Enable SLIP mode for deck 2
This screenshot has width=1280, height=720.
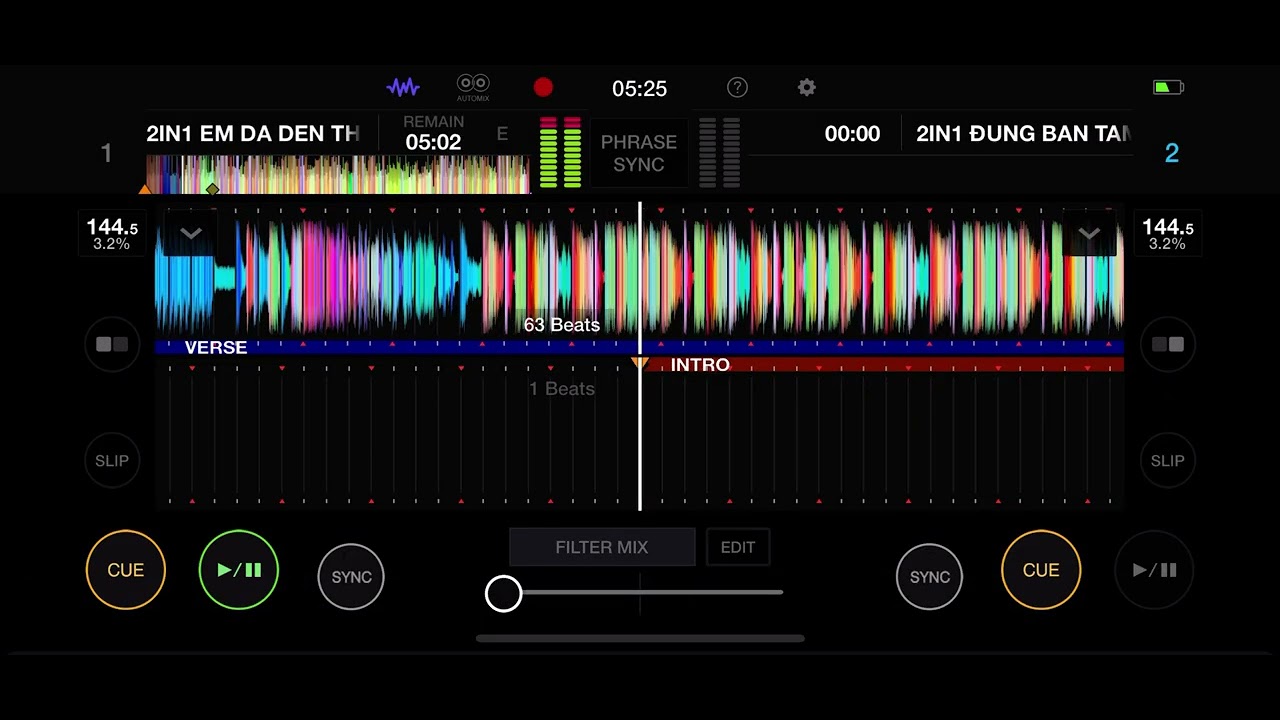[x=1167, y=461]
